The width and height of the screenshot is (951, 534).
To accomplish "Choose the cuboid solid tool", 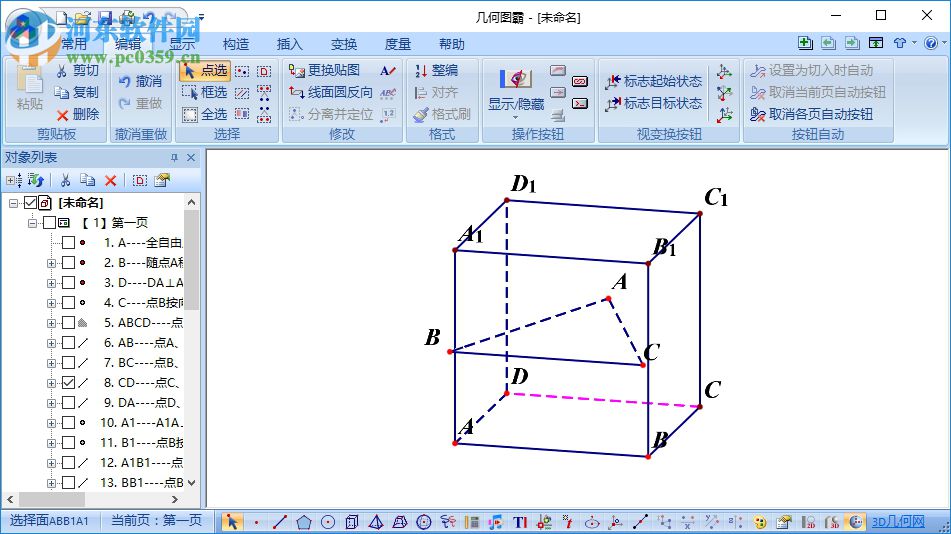I will [x=352, y=522].
